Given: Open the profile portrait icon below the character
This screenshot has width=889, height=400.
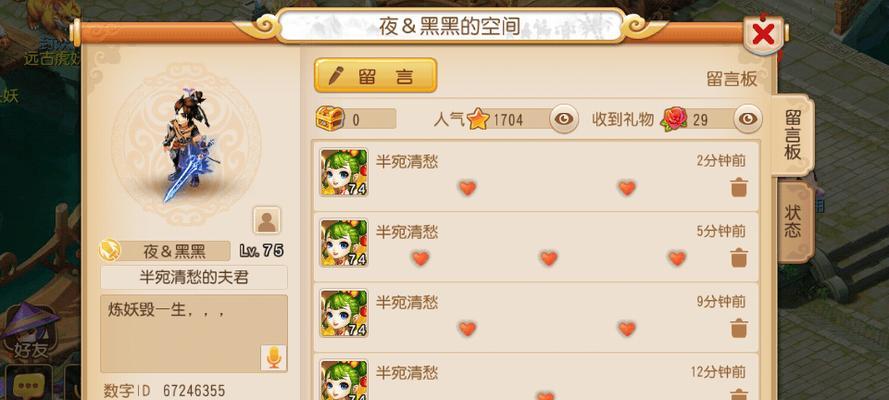Looking at the screenshot, I should pos(266,220).
